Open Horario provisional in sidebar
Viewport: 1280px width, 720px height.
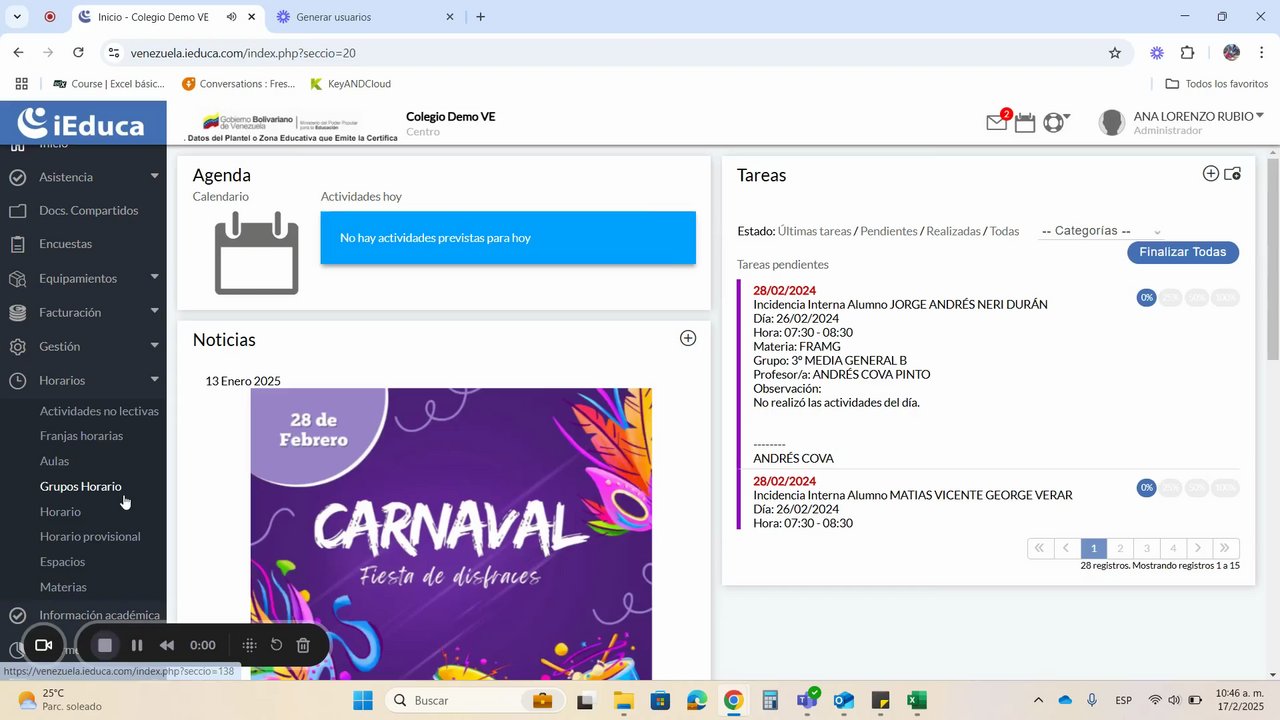click(x=90, y=536)
